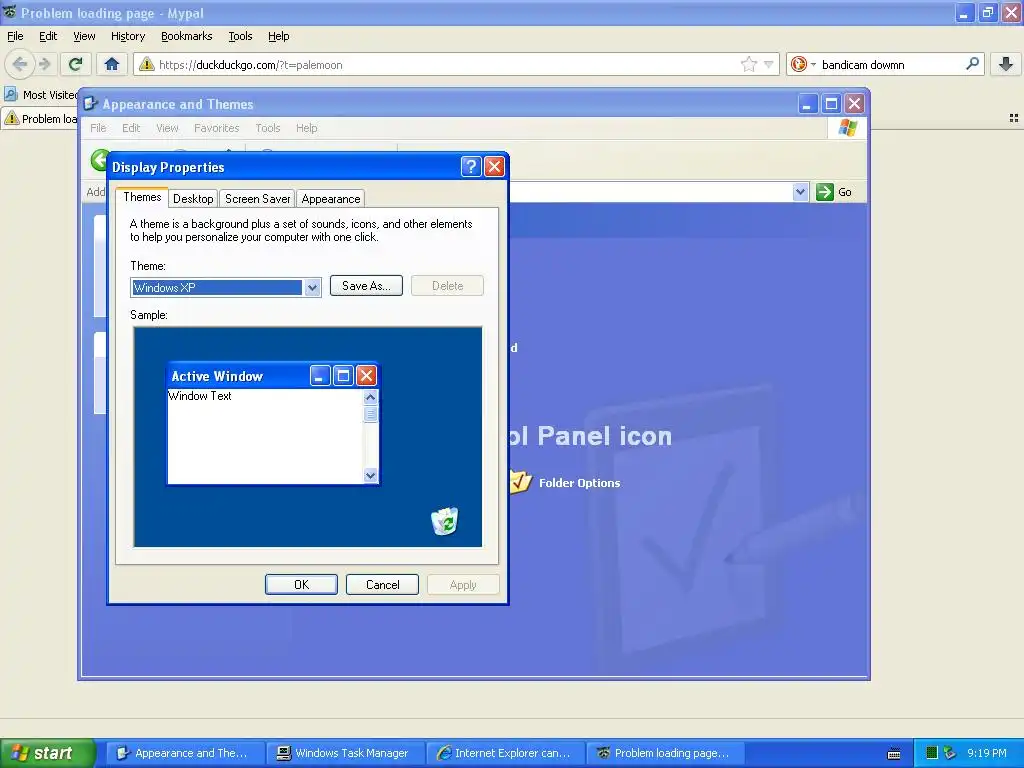Open the Mypal View menu

click(x=84, y=36)
